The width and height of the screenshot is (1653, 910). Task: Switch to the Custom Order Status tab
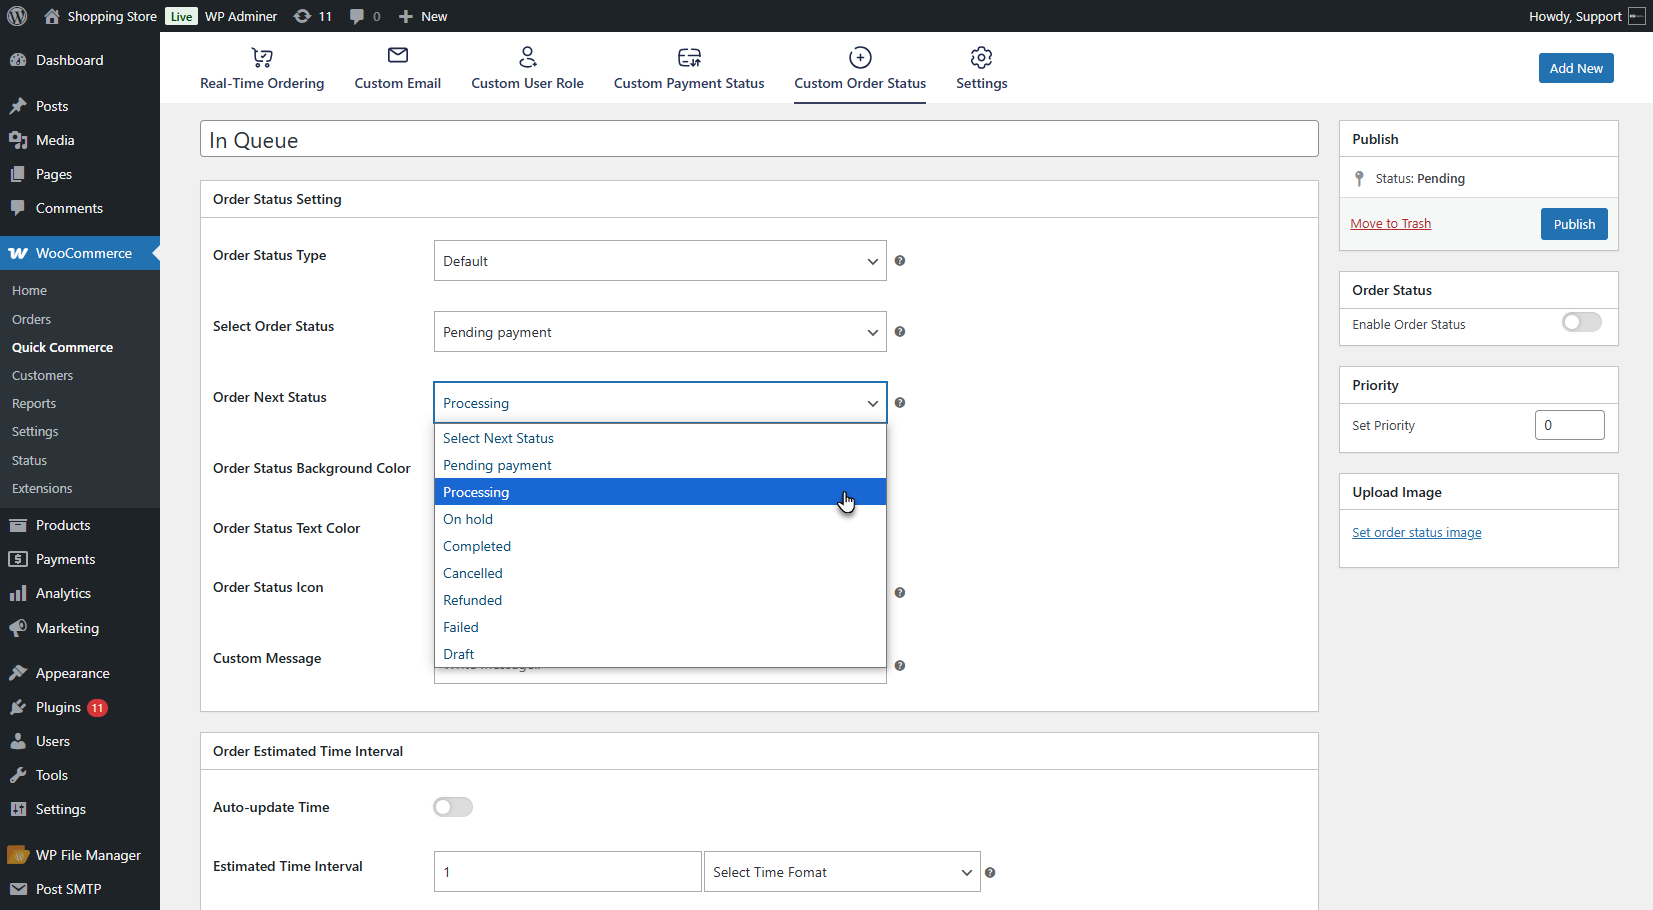pyautogui.click(x=860, y=69)
